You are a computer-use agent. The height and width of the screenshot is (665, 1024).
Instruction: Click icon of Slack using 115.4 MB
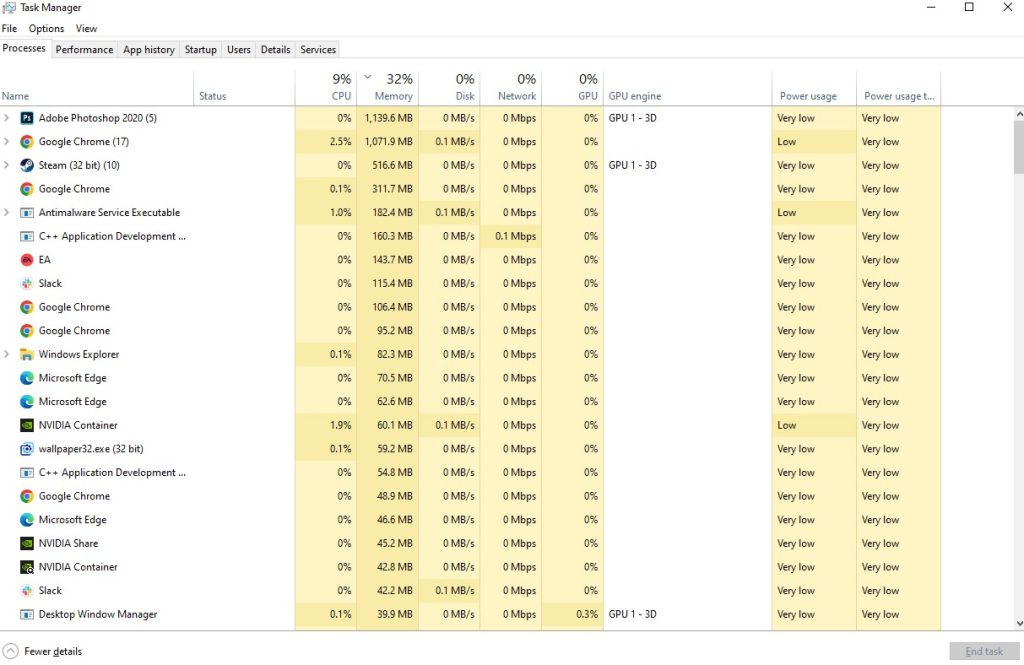click(x=27, y=284)
